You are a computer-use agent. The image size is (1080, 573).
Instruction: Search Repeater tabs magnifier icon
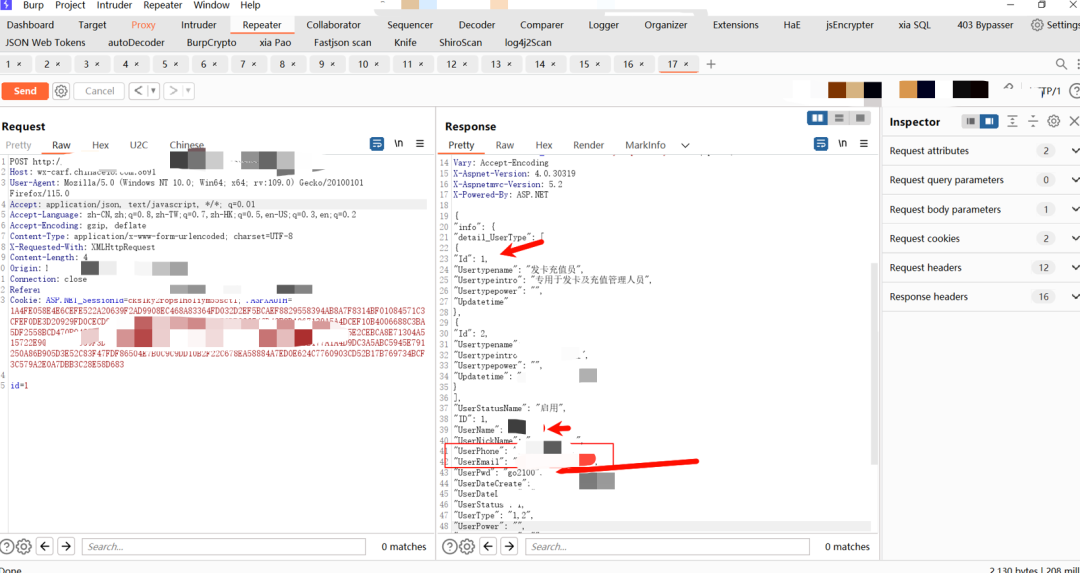click(x=1061, y=64)
